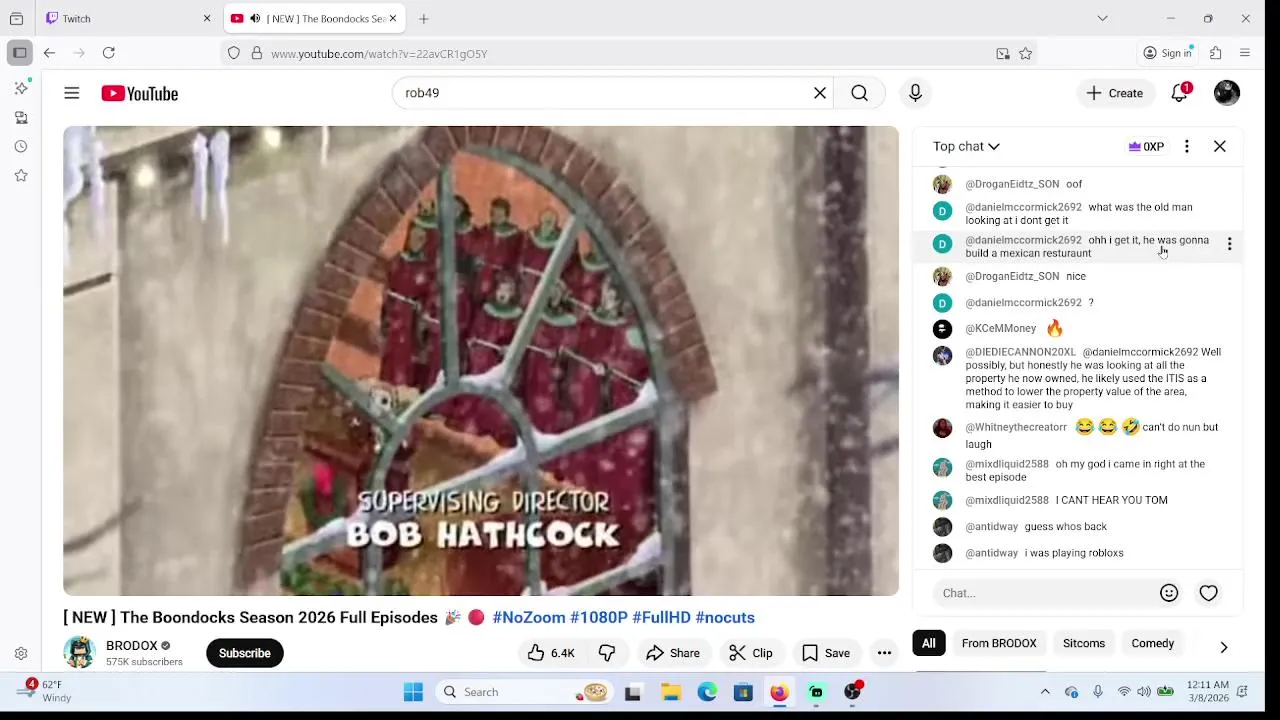Open the 0XP chat points badge
Image resolution: width=1280 pixels, height=720 pixels.
pyautogui.click(x=1146, y=146)
